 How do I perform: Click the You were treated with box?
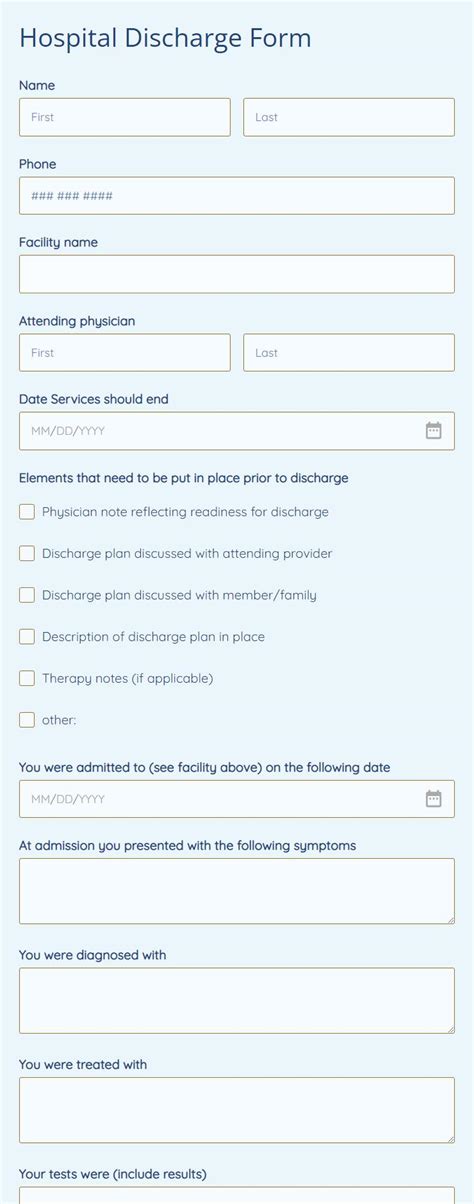pyautogui.click(x=237, y=1110)
